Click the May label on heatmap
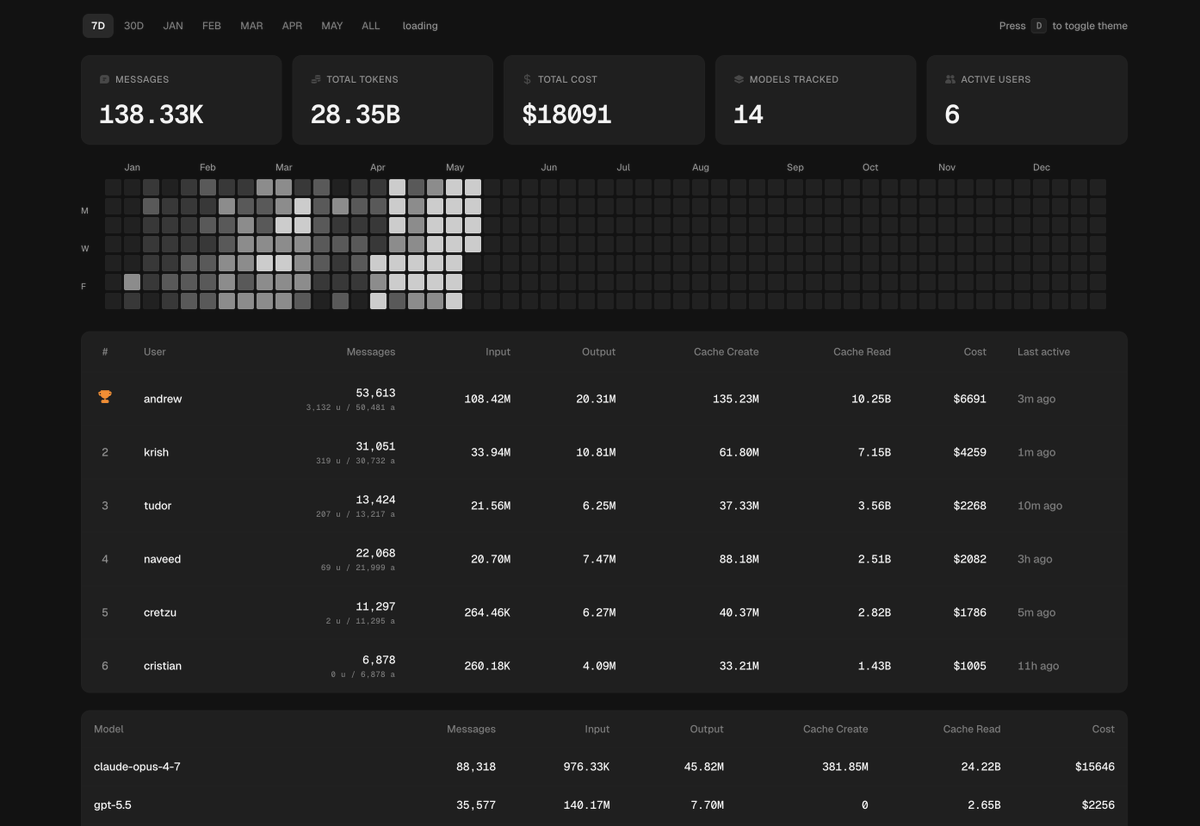 (455, 168)
